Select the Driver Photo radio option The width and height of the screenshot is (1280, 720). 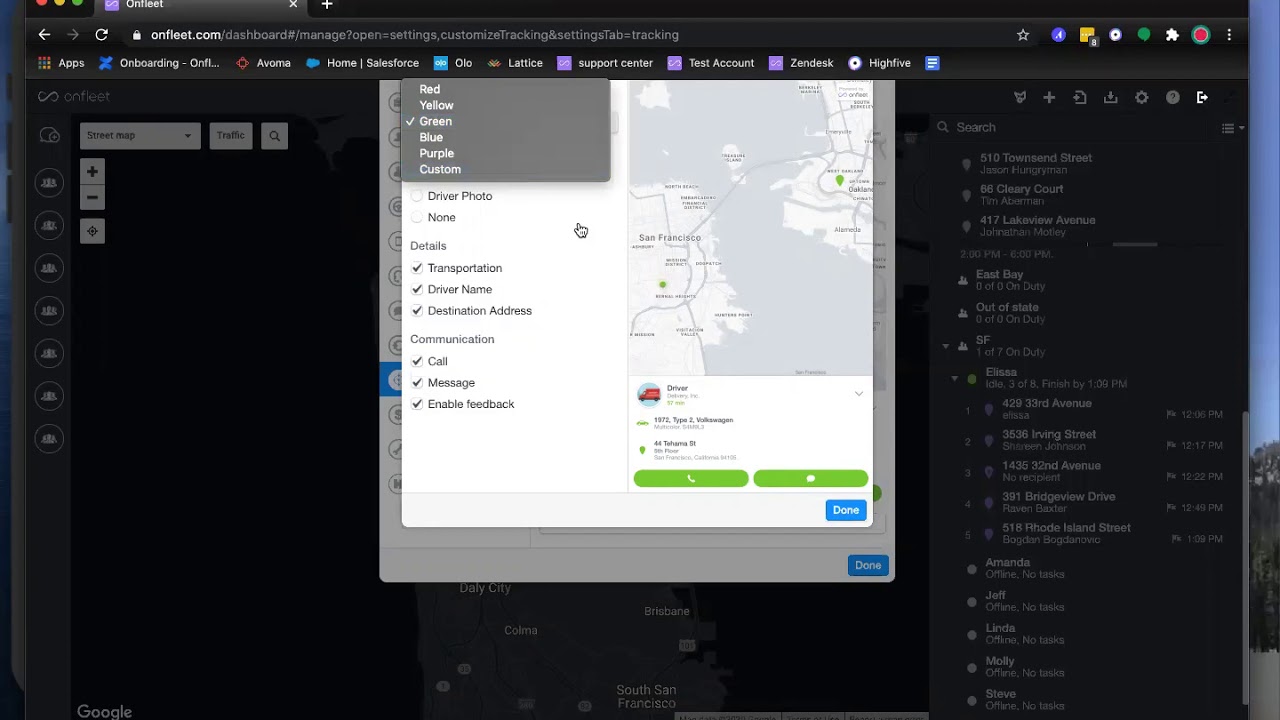[417, 196]
